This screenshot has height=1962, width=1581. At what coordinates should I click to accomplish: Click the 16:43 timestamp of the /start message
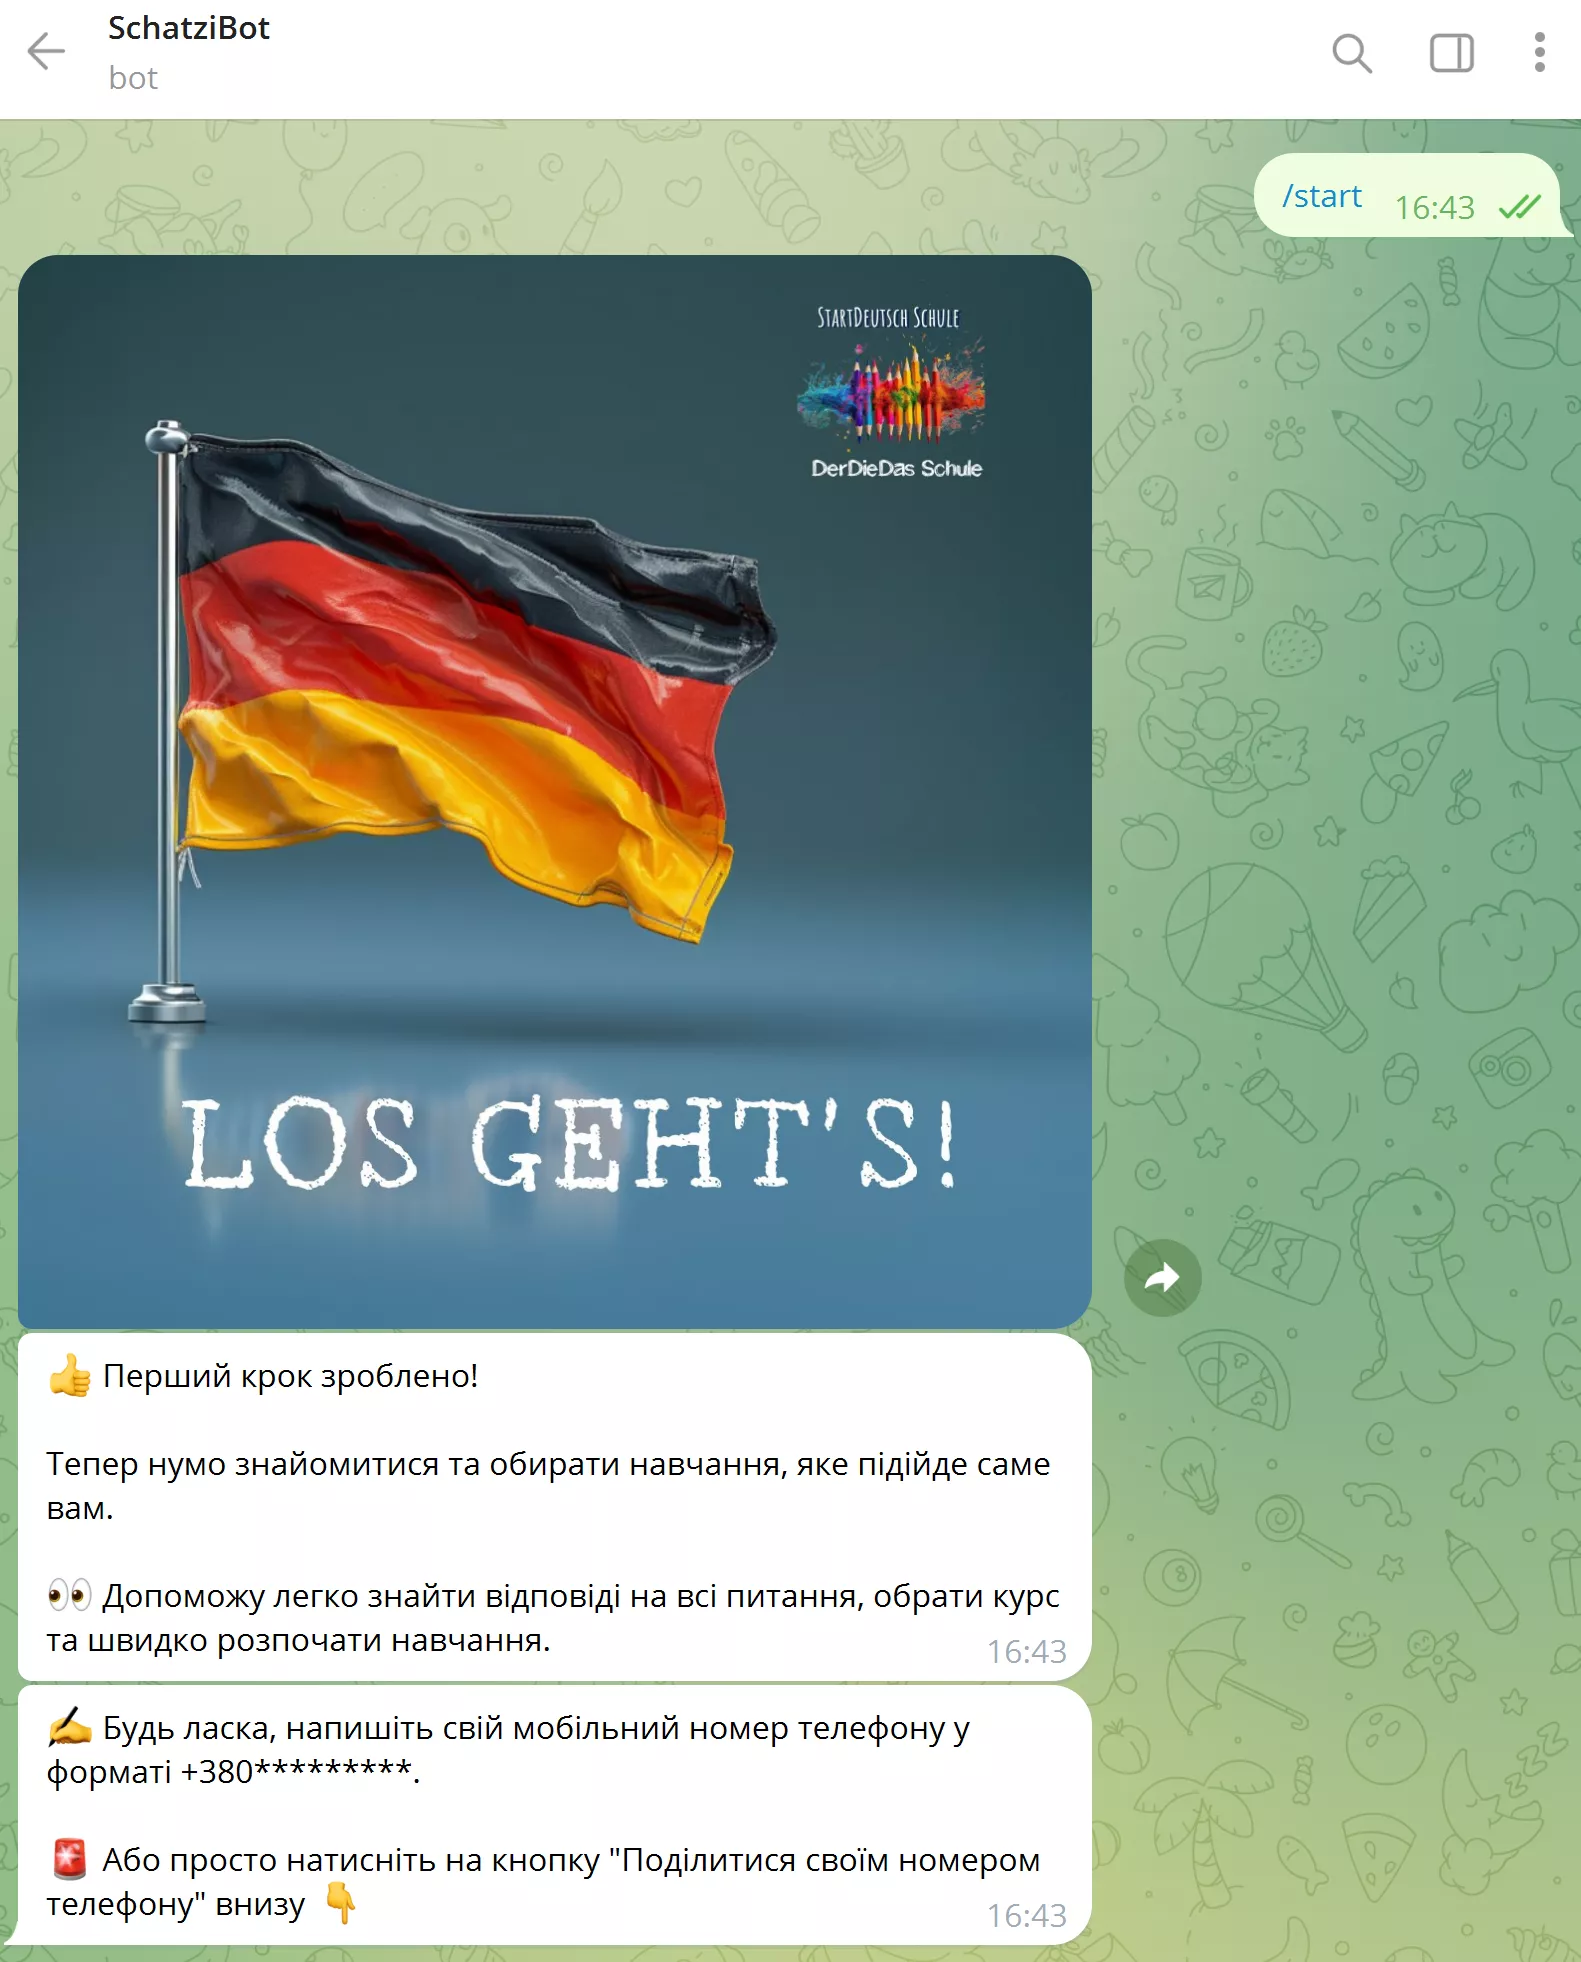pos(1434,207)
